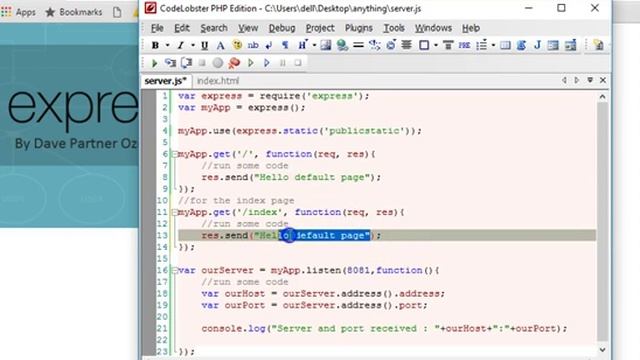Open the Project menu
Viewport: 640px width, 360px height.
coord(320,28)
